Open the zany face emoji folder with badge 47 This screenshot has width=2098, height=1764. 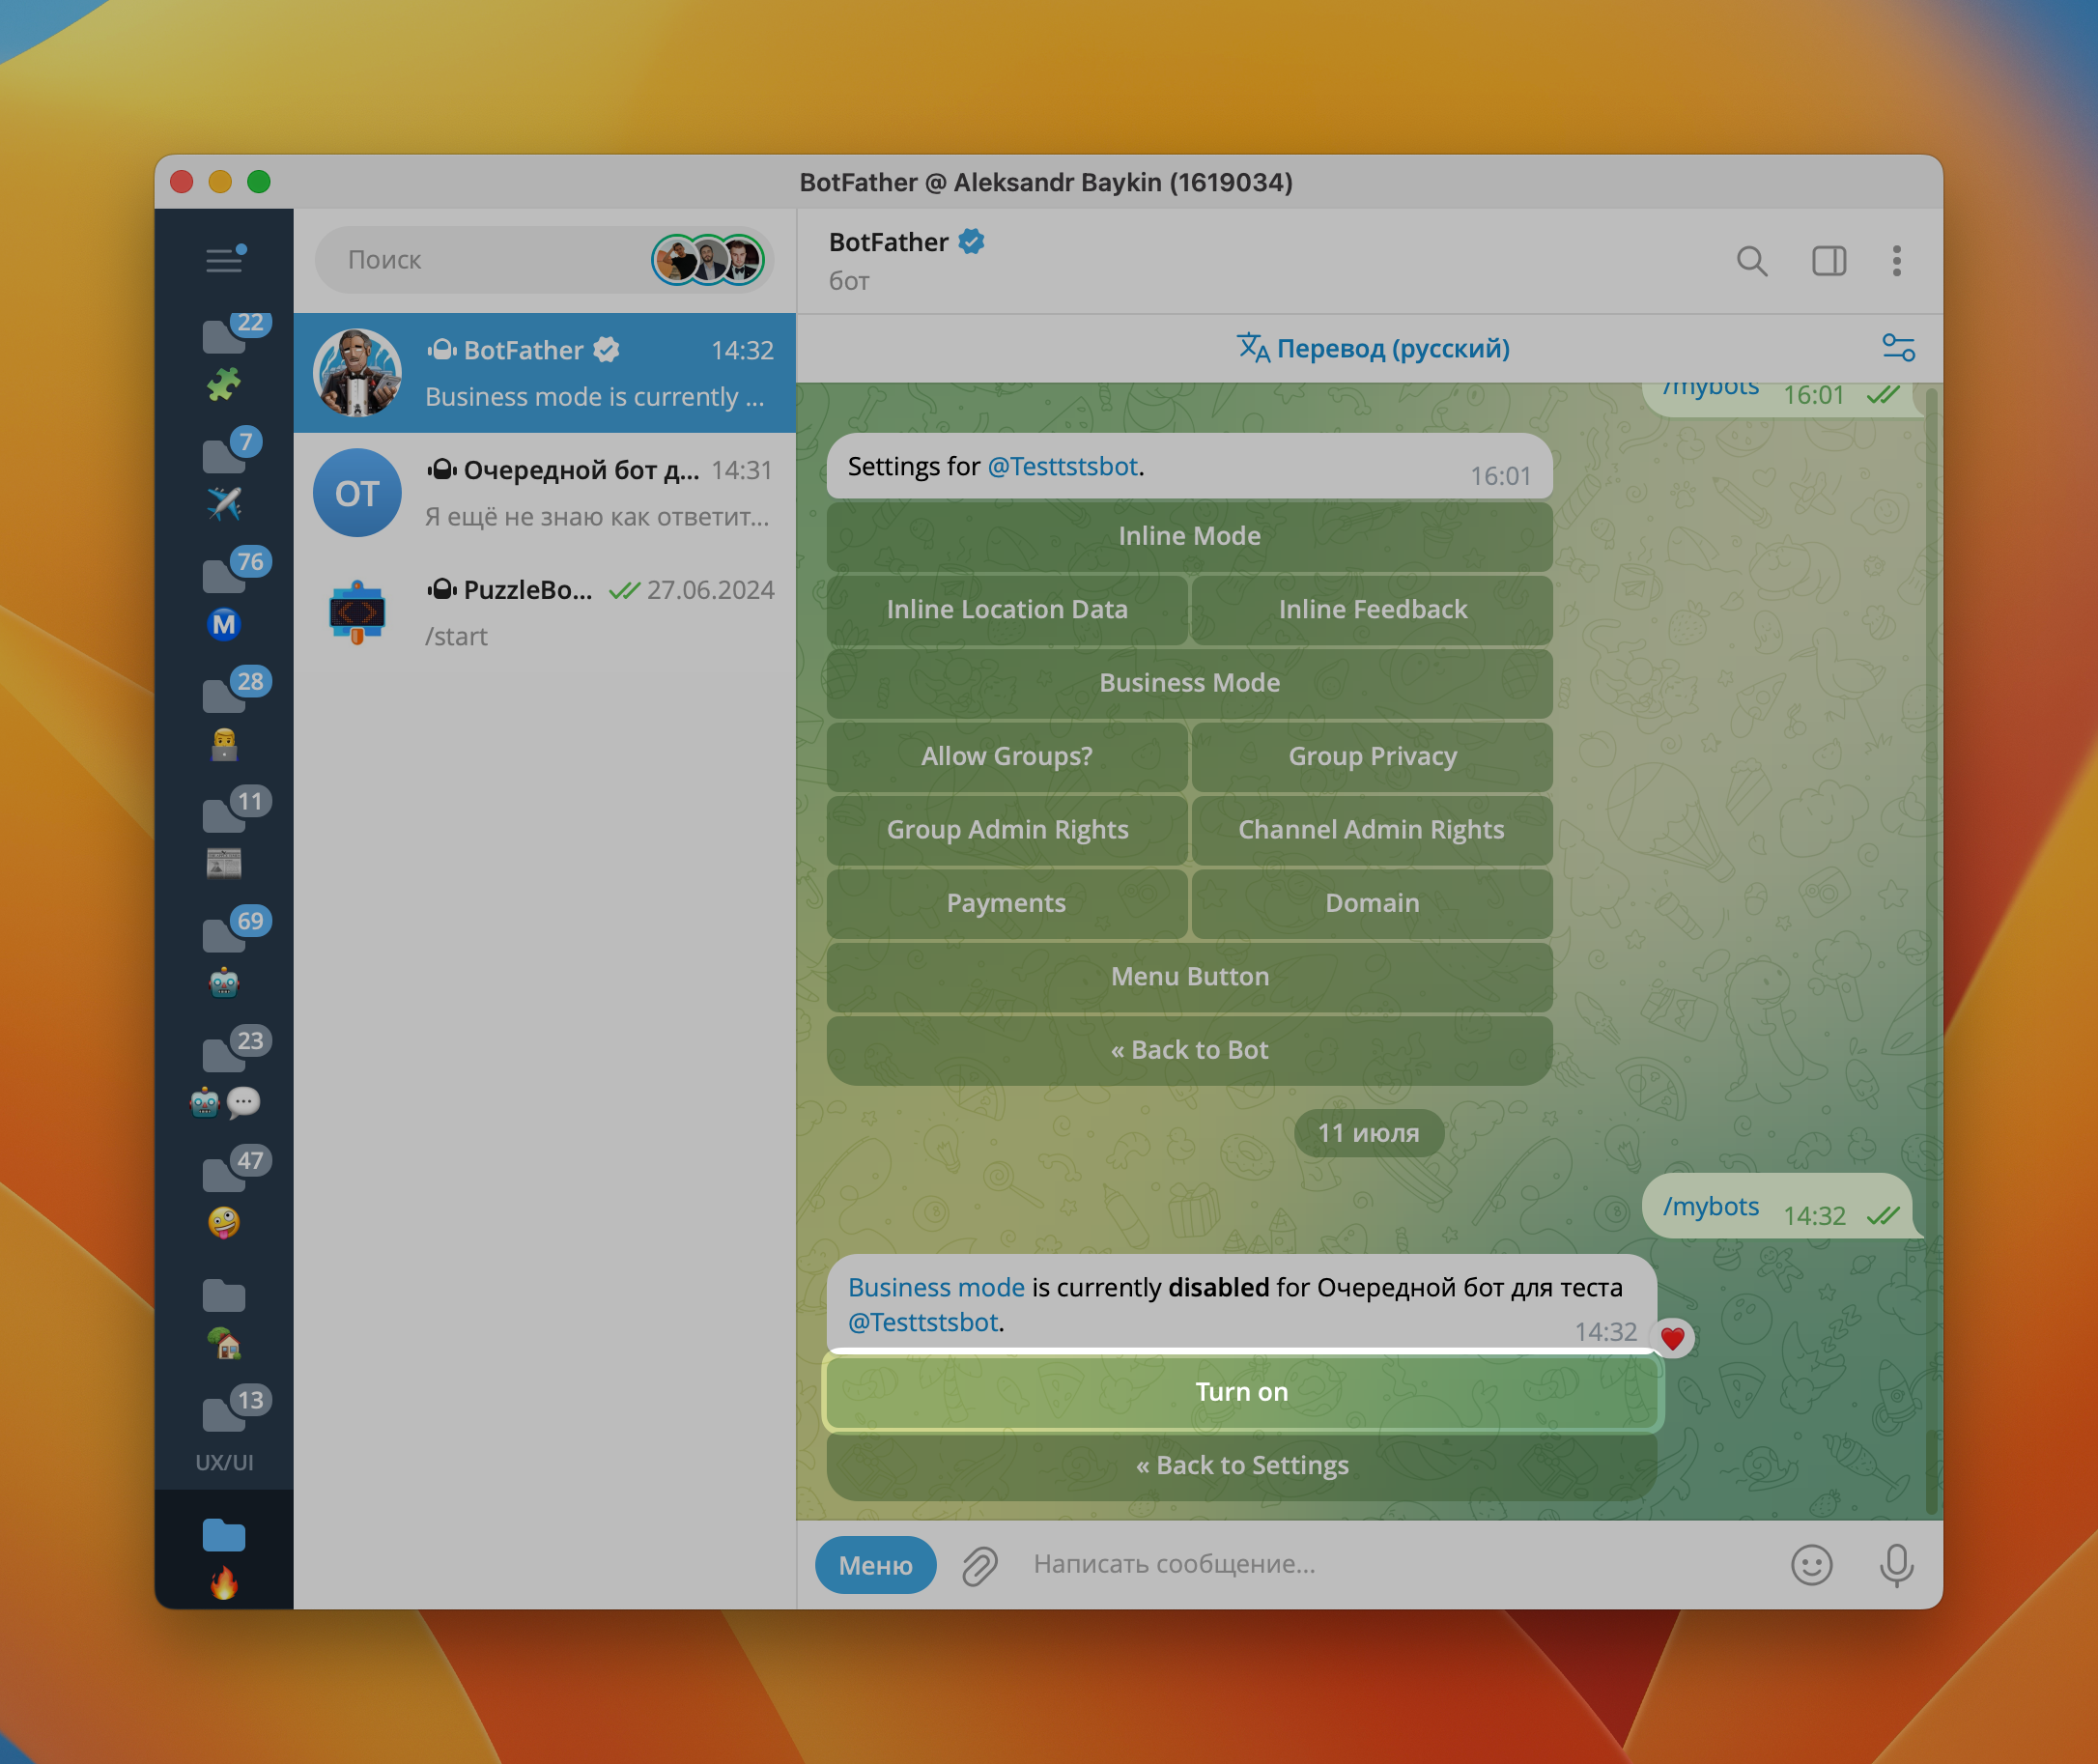[224, 1195]
